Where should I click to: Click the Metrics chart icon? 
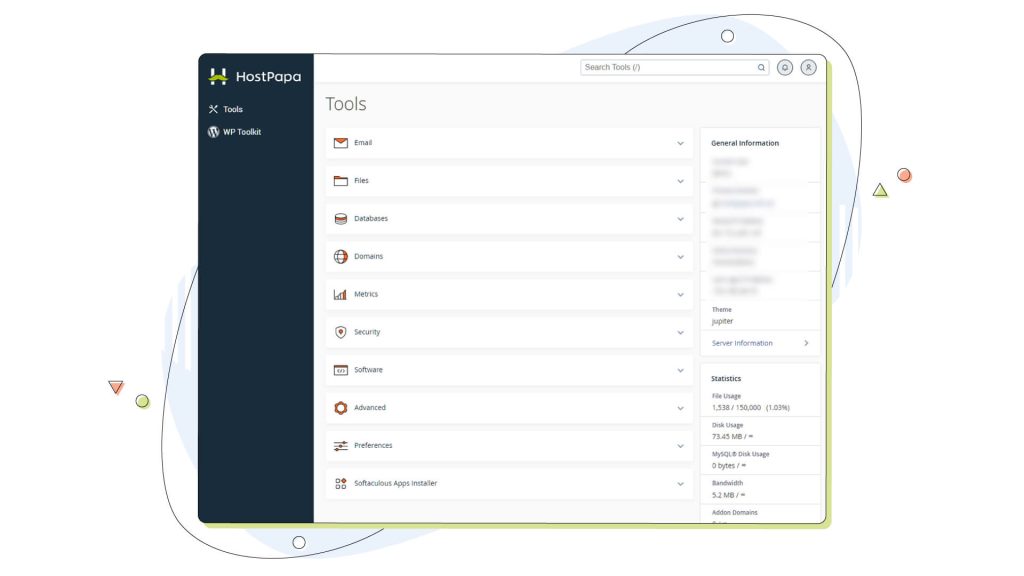[x=340, y=295]
